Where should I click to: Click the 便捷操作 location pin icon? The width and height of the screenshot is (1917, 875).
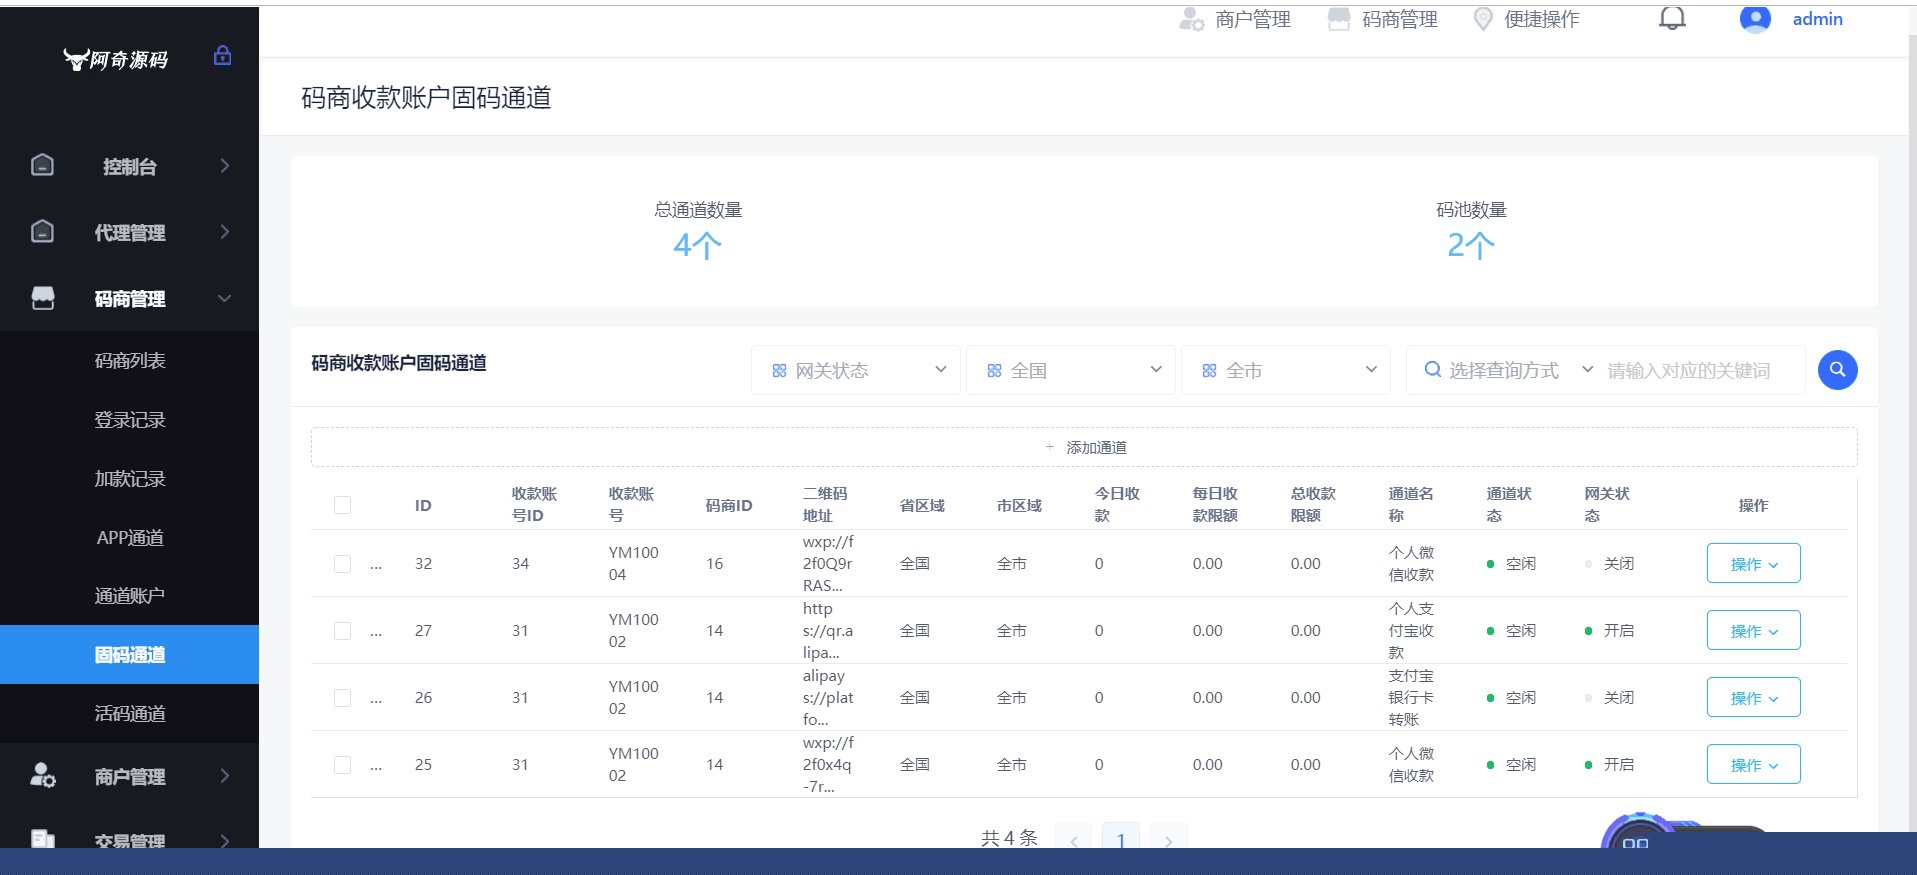pos(1483,19)
